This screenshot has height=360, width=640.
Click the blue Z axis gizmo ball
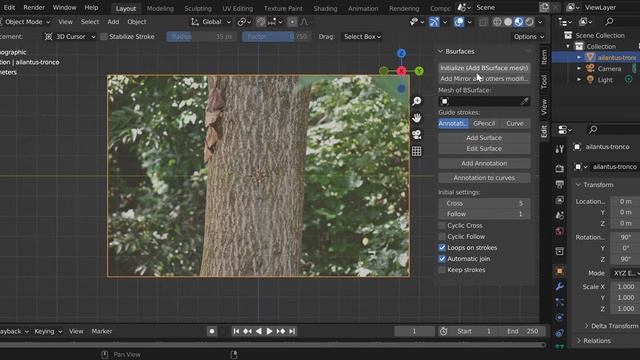402,53
